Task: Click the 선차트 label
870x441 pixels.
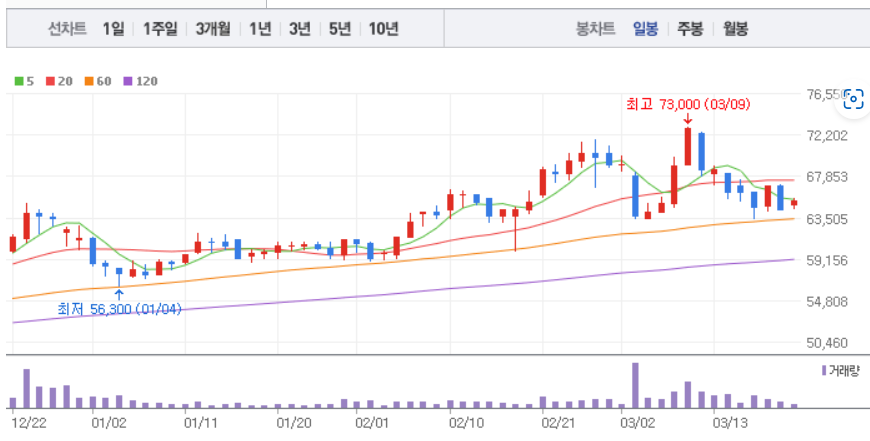Action: tap(68, 29)
